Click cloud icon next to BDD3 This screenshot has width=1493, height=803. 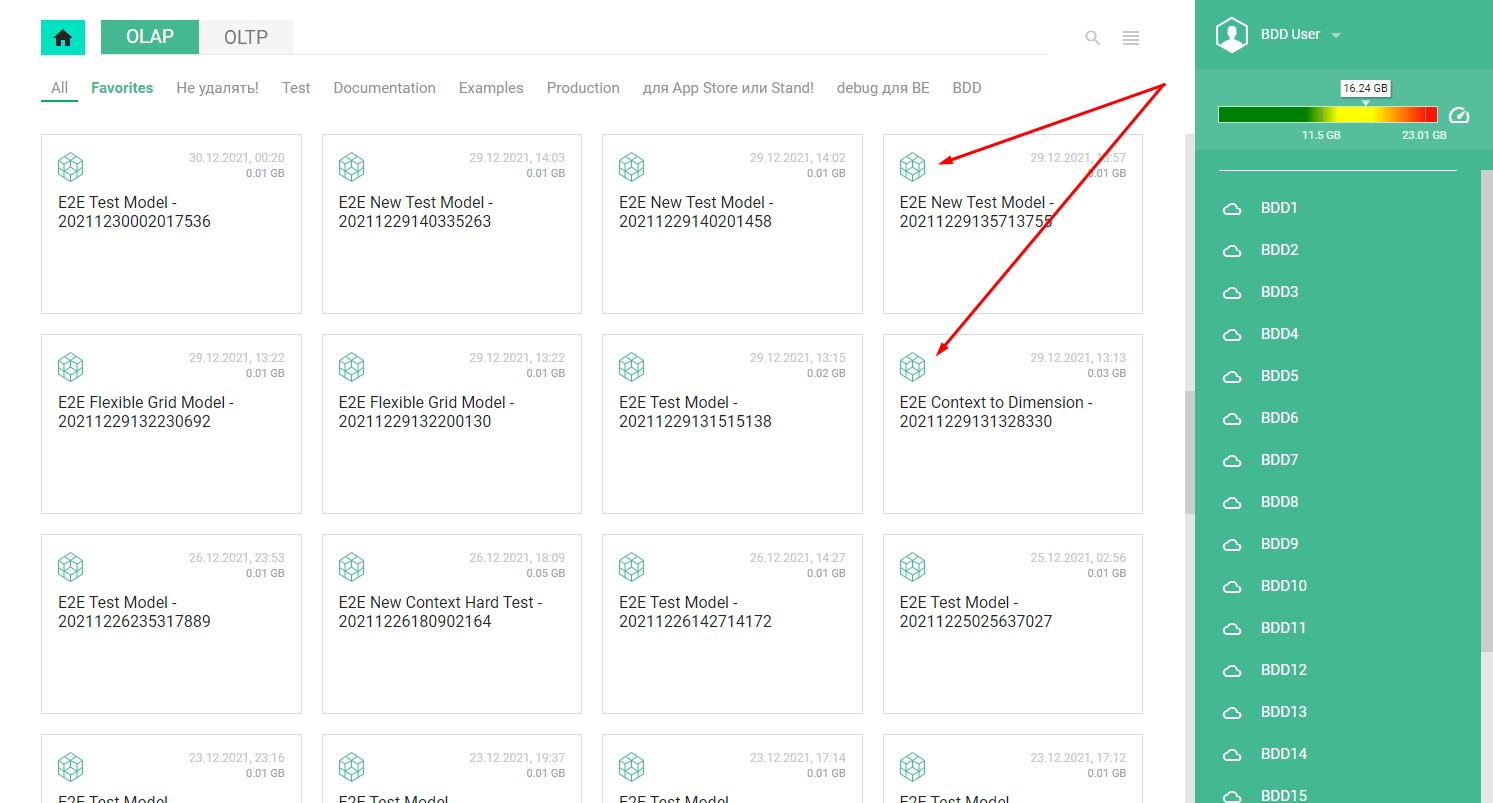[1232, 293]
